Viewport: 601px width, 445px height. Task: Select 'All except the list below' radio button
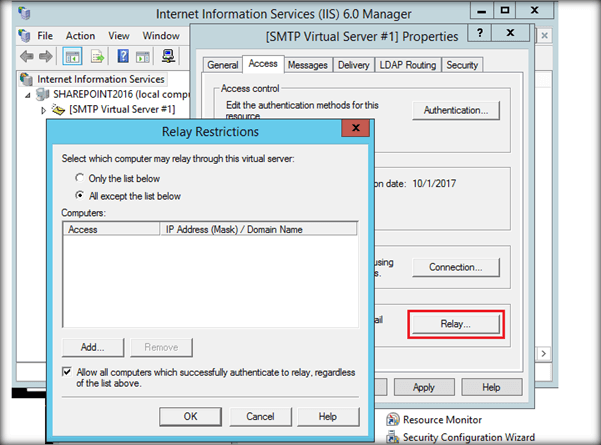79,195
